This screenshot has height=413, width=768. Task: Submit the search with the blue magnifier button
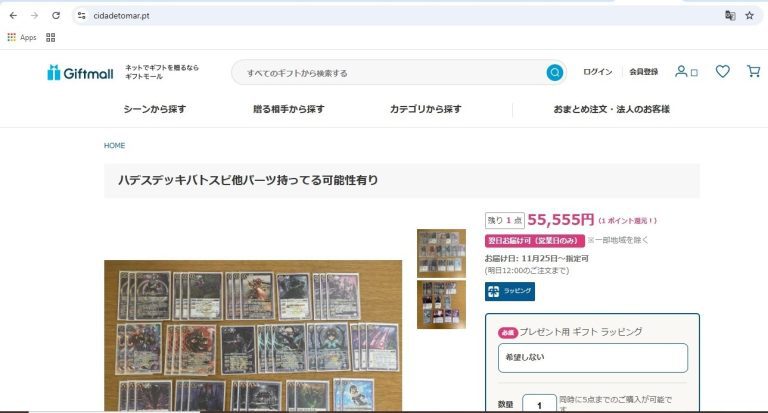554,73
